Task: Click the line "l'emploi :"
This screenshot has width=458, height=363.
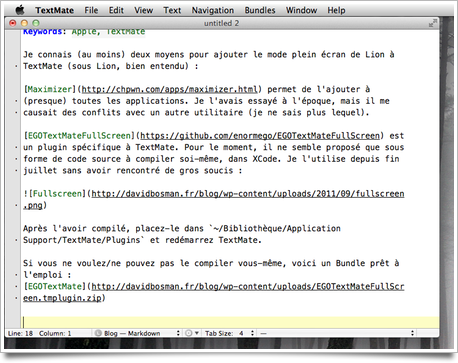Action: [x=47, y=275]
